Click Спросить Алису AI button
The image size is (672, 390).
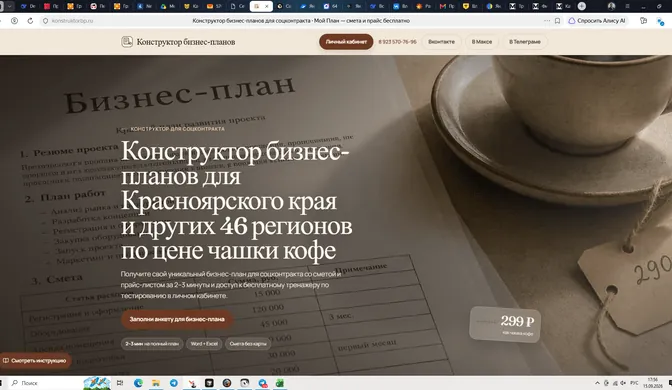click(x=597, y=21)
